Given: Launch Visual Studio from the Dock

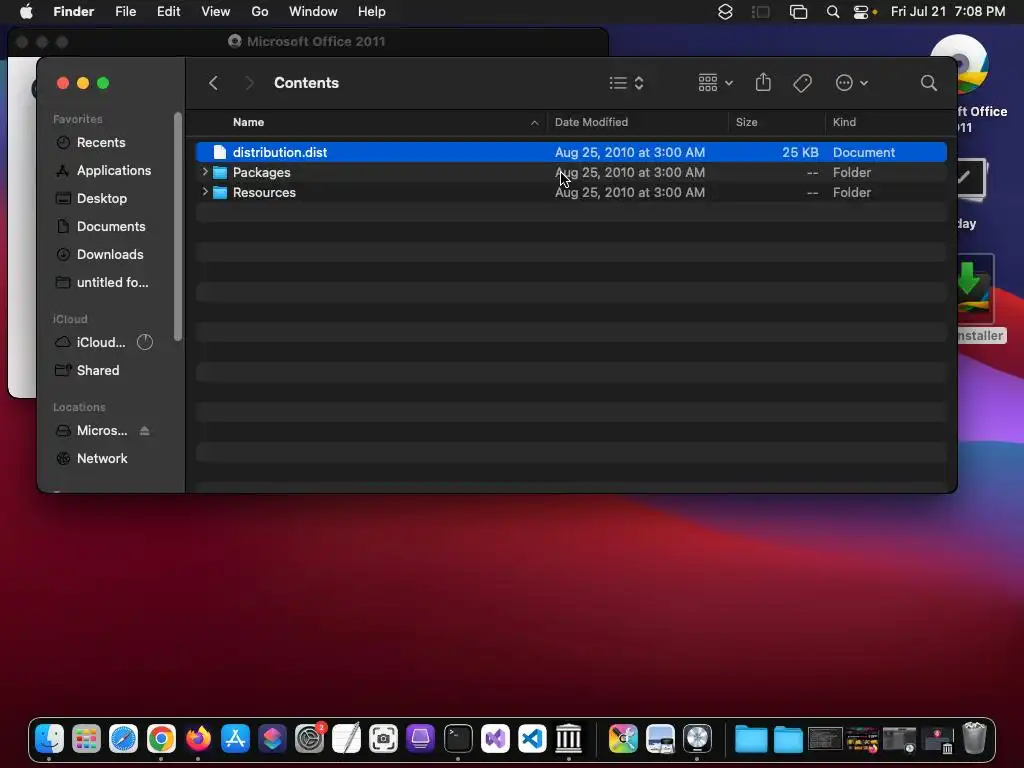Looking at the screenshot, I should [x=495, y=739].
